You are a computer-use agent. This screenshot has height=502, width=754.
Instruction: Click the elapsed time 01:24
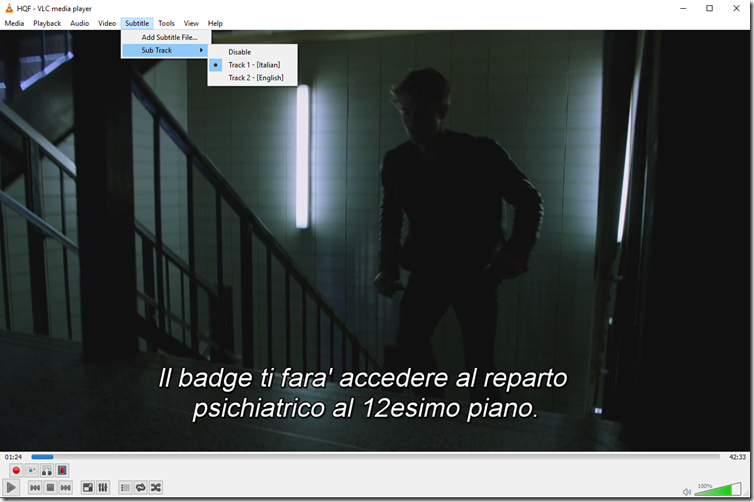tap(13, 457)
